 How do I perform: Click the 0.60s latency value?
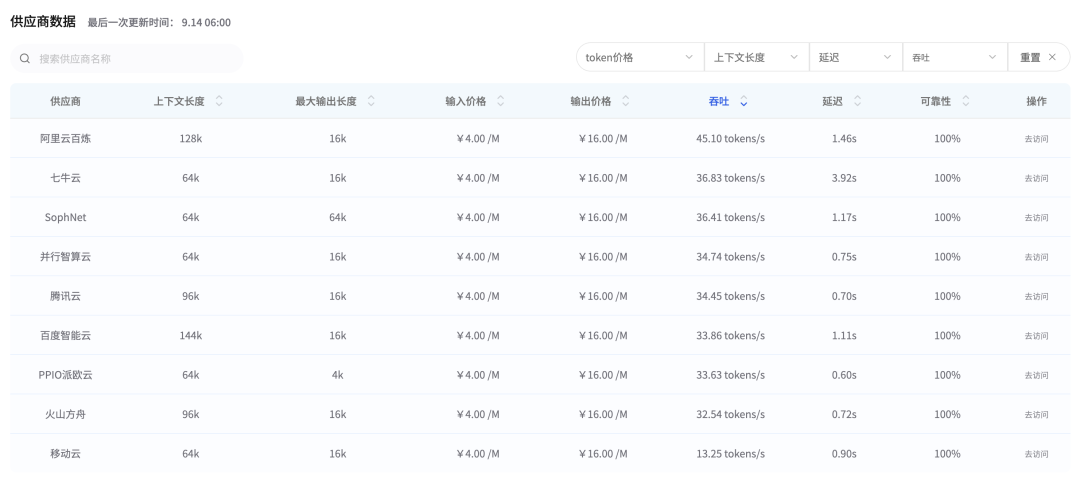(844, 375)
